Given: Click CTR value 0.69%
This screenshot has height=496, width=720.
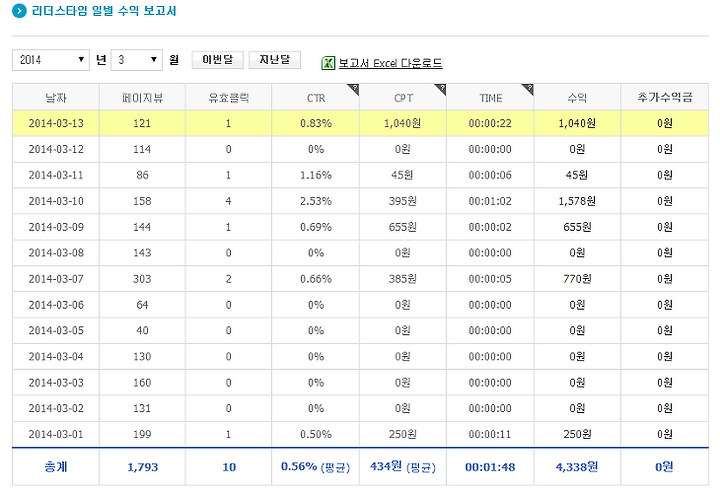Looking at the screenshot, I should (316, 227).
